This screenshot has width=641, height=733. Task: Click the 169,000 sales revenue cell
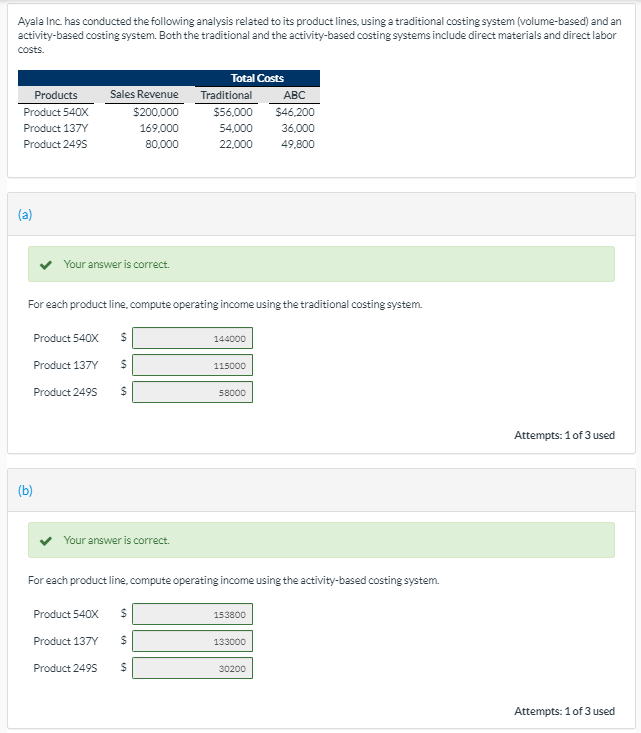click(x=159, y=128)
